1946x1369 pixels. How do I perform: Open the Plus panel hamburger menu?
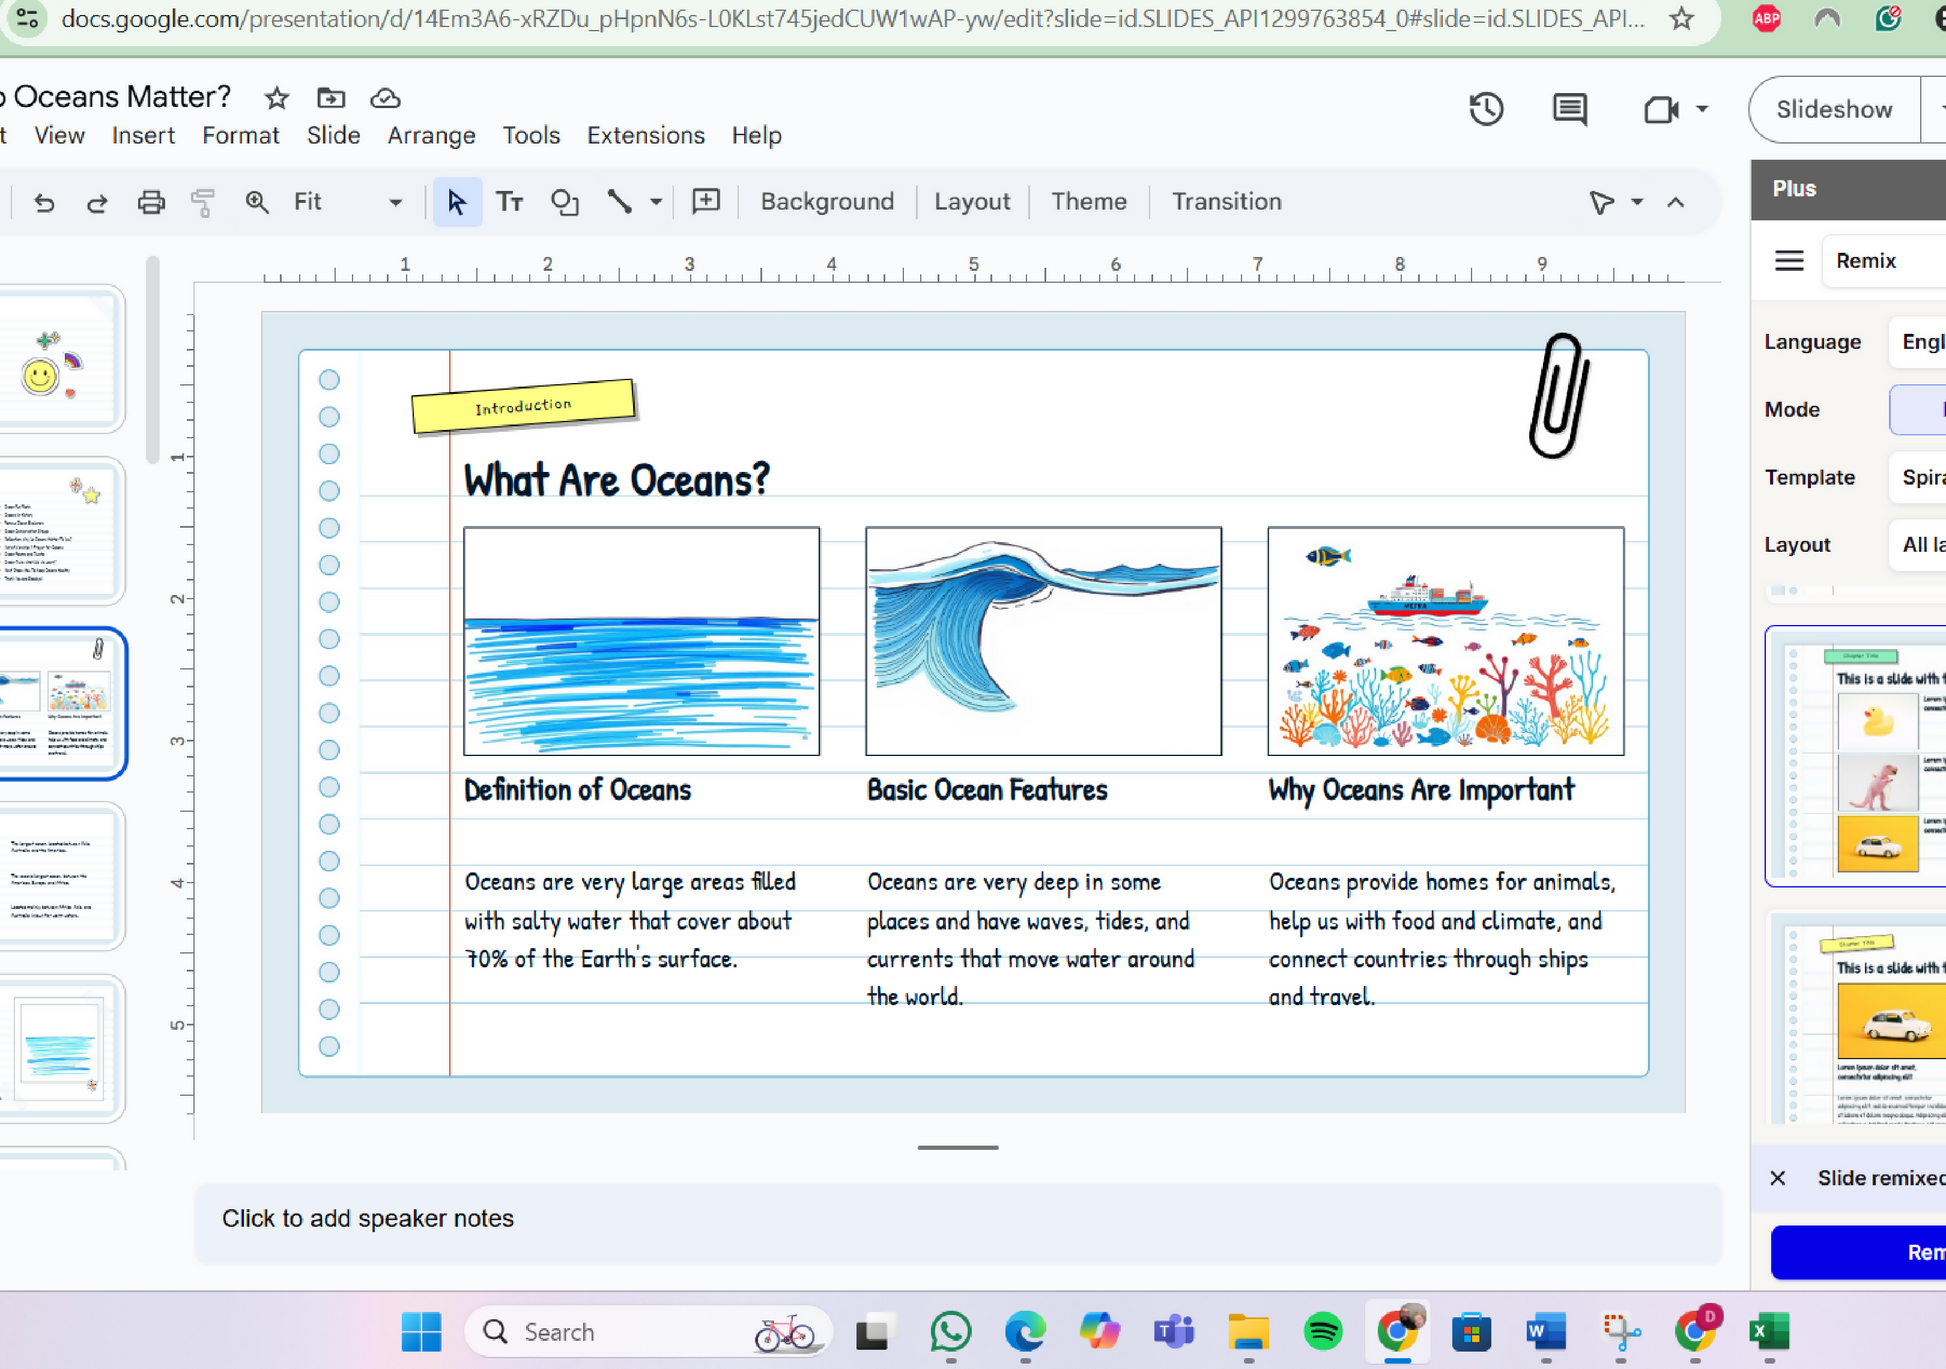point(1789,261)
